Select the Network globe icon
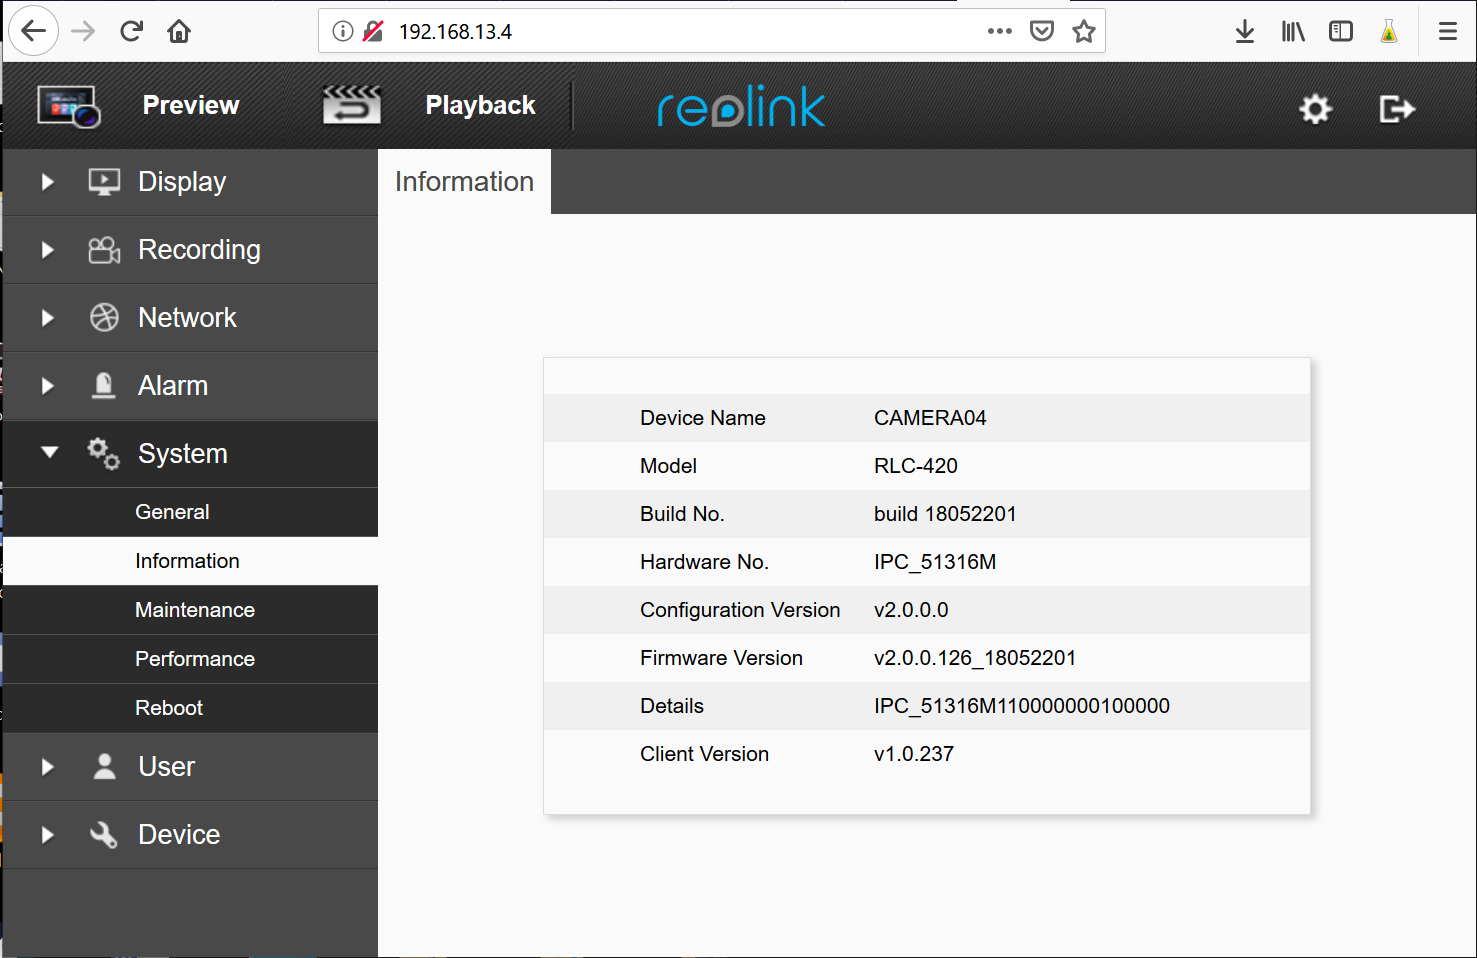The width and height of the screenshot is (1477, 958). point(103,317)
